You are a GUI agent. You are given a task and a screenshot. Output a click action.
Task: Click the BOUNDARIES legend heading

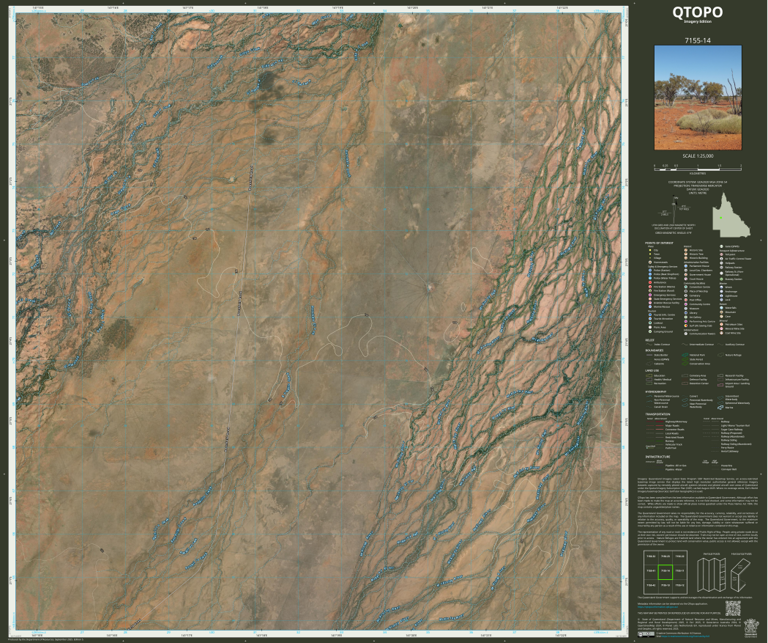coord(654,350)
